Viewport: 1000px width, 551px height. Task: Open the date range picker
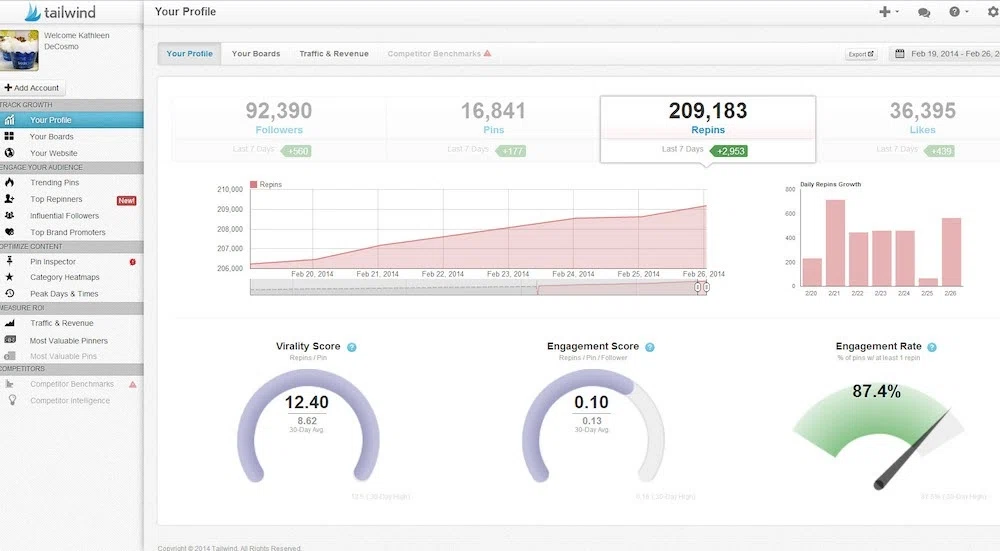945,54
